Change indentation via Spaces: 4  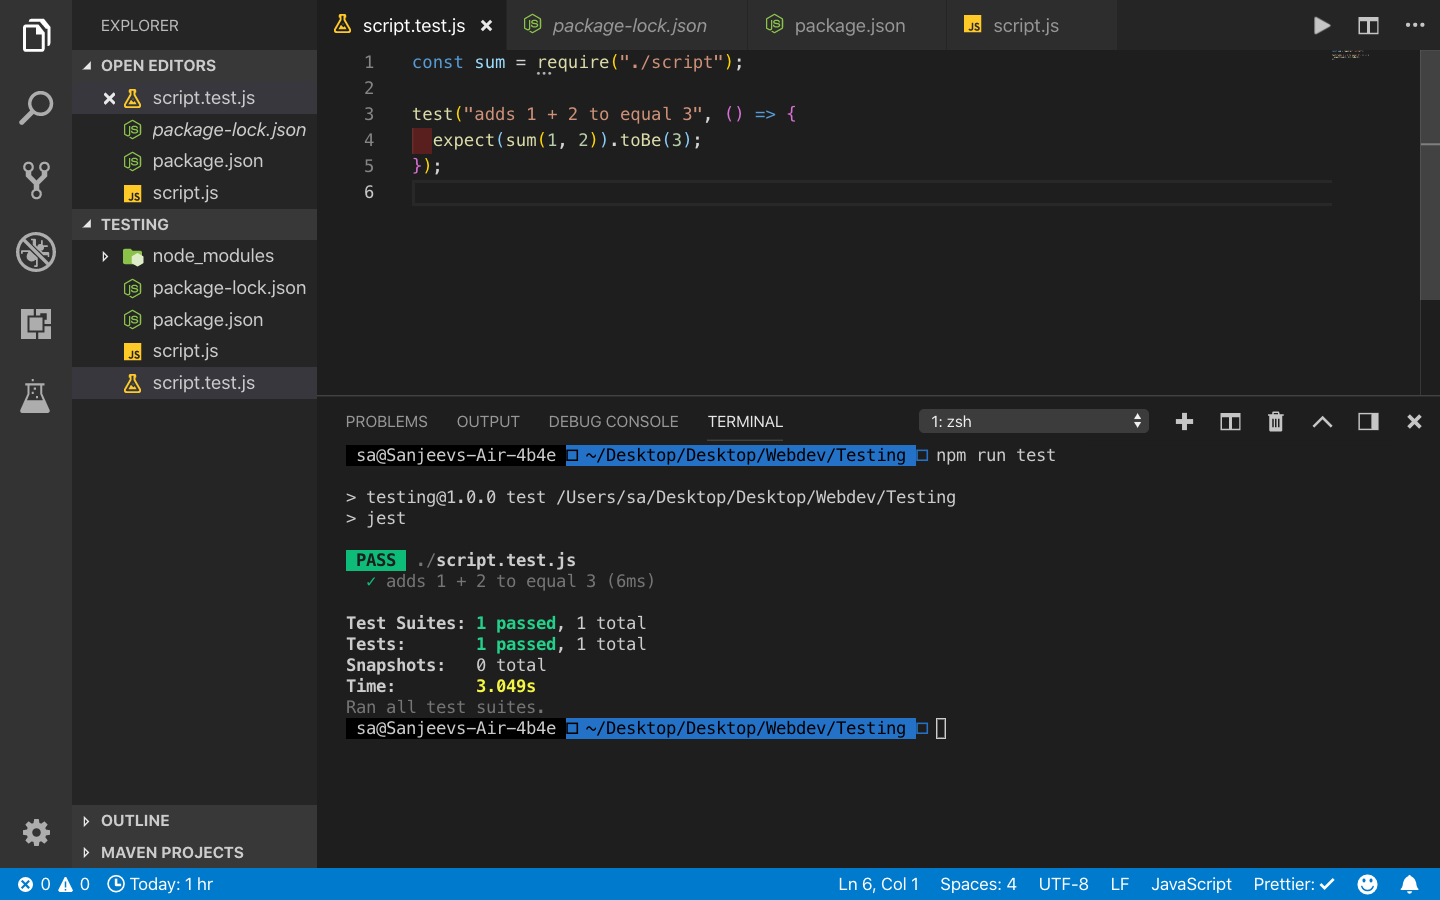click(978, 884)
